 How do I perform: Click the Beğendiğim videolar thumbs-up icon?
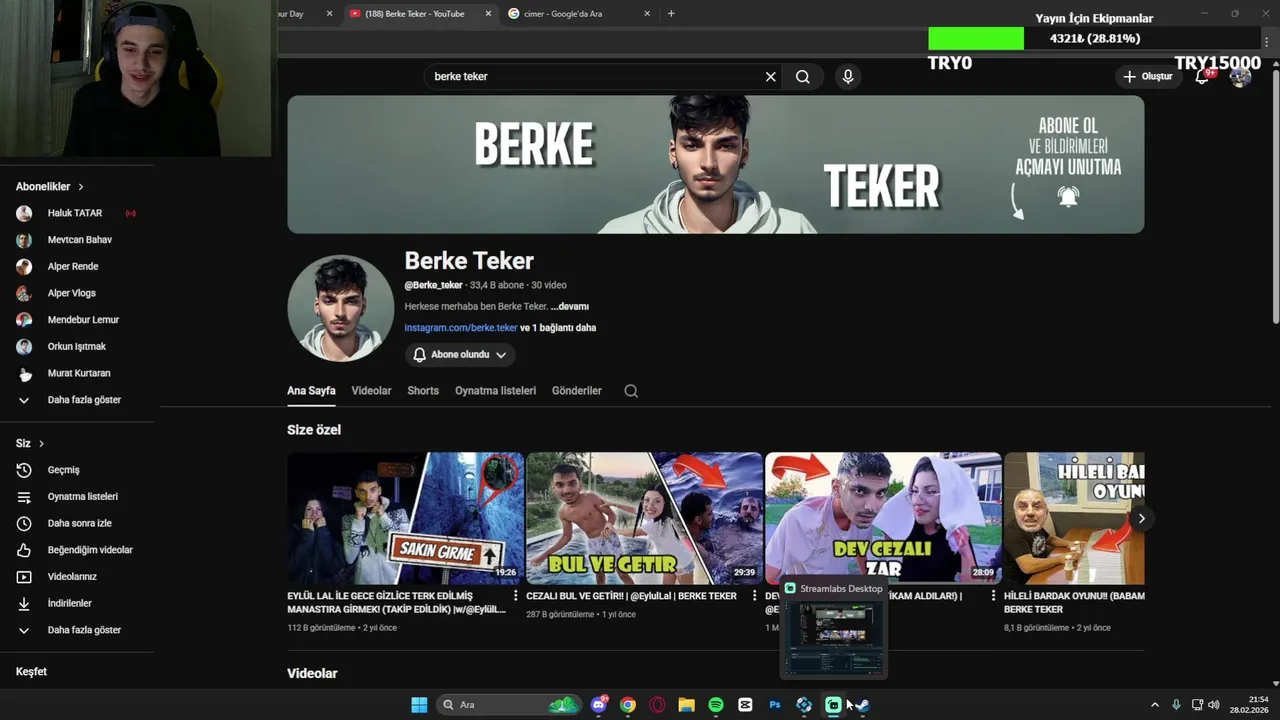(x=24, y=550)
